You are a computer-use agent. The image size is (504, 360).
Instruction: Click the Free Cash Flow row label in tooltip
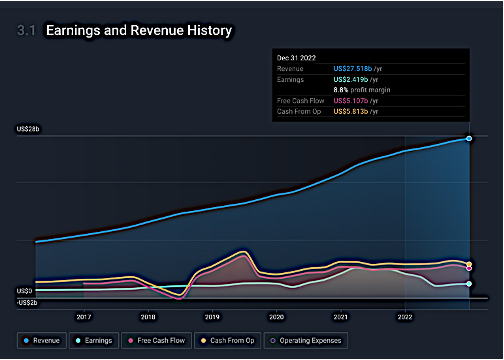pos(300,101)
